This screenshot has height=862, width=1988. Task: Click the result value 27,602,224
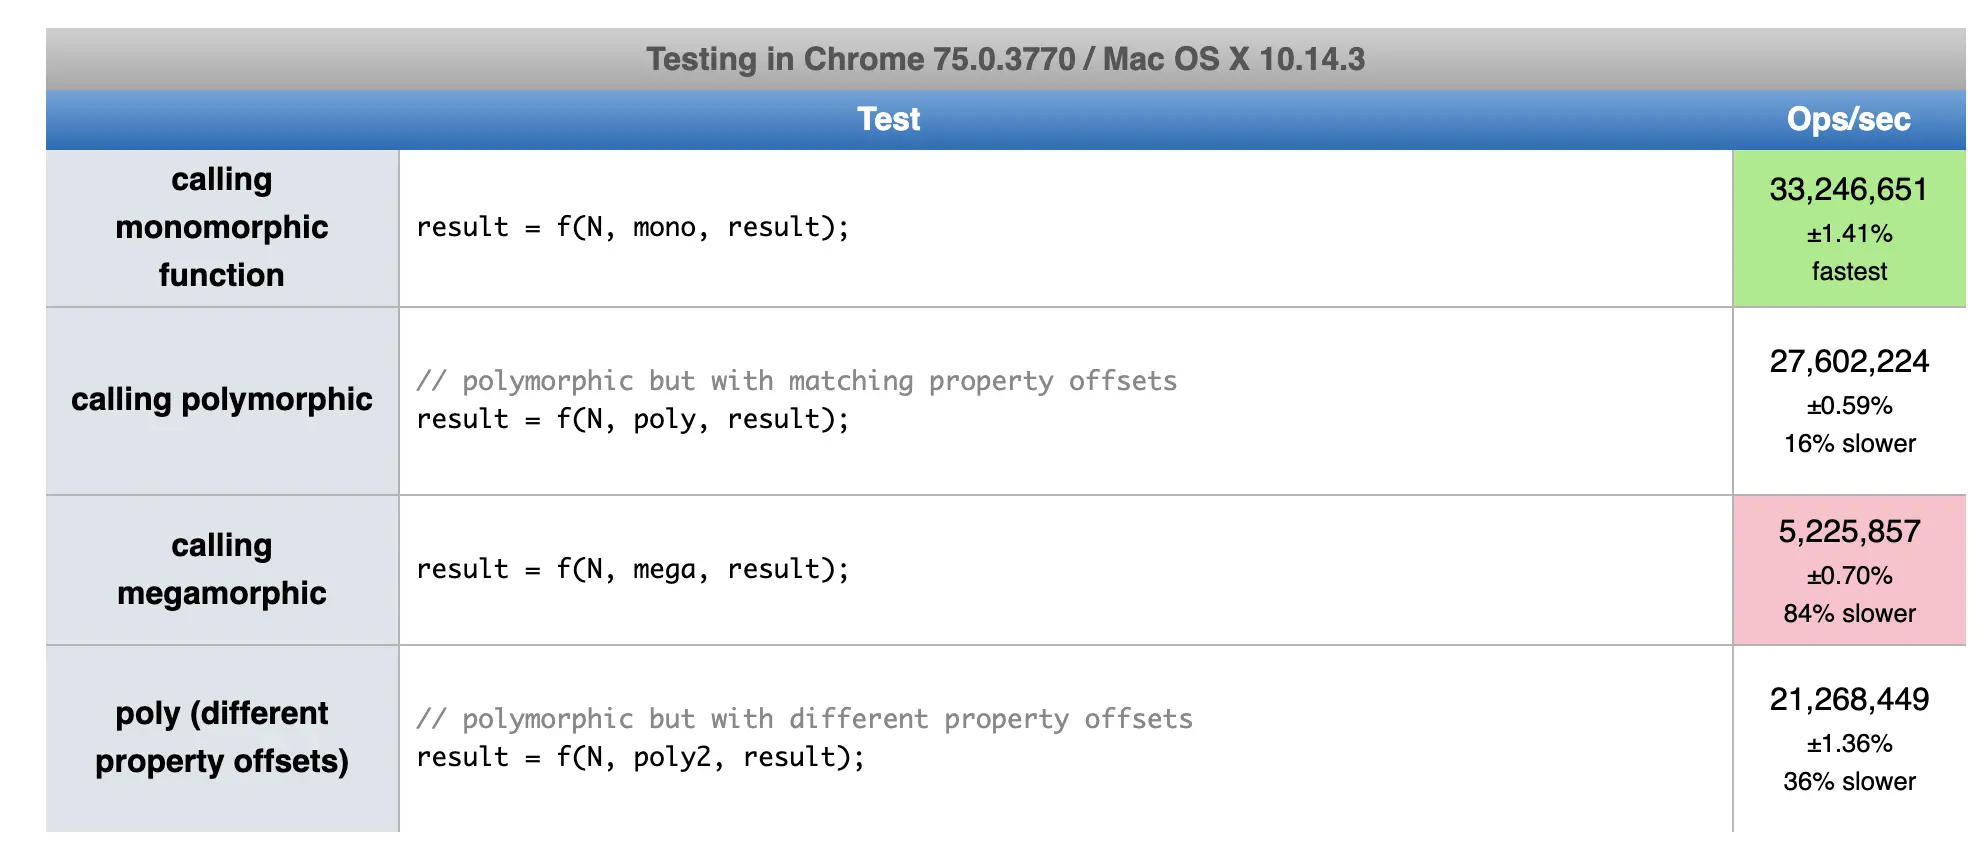pos(1849,362)
